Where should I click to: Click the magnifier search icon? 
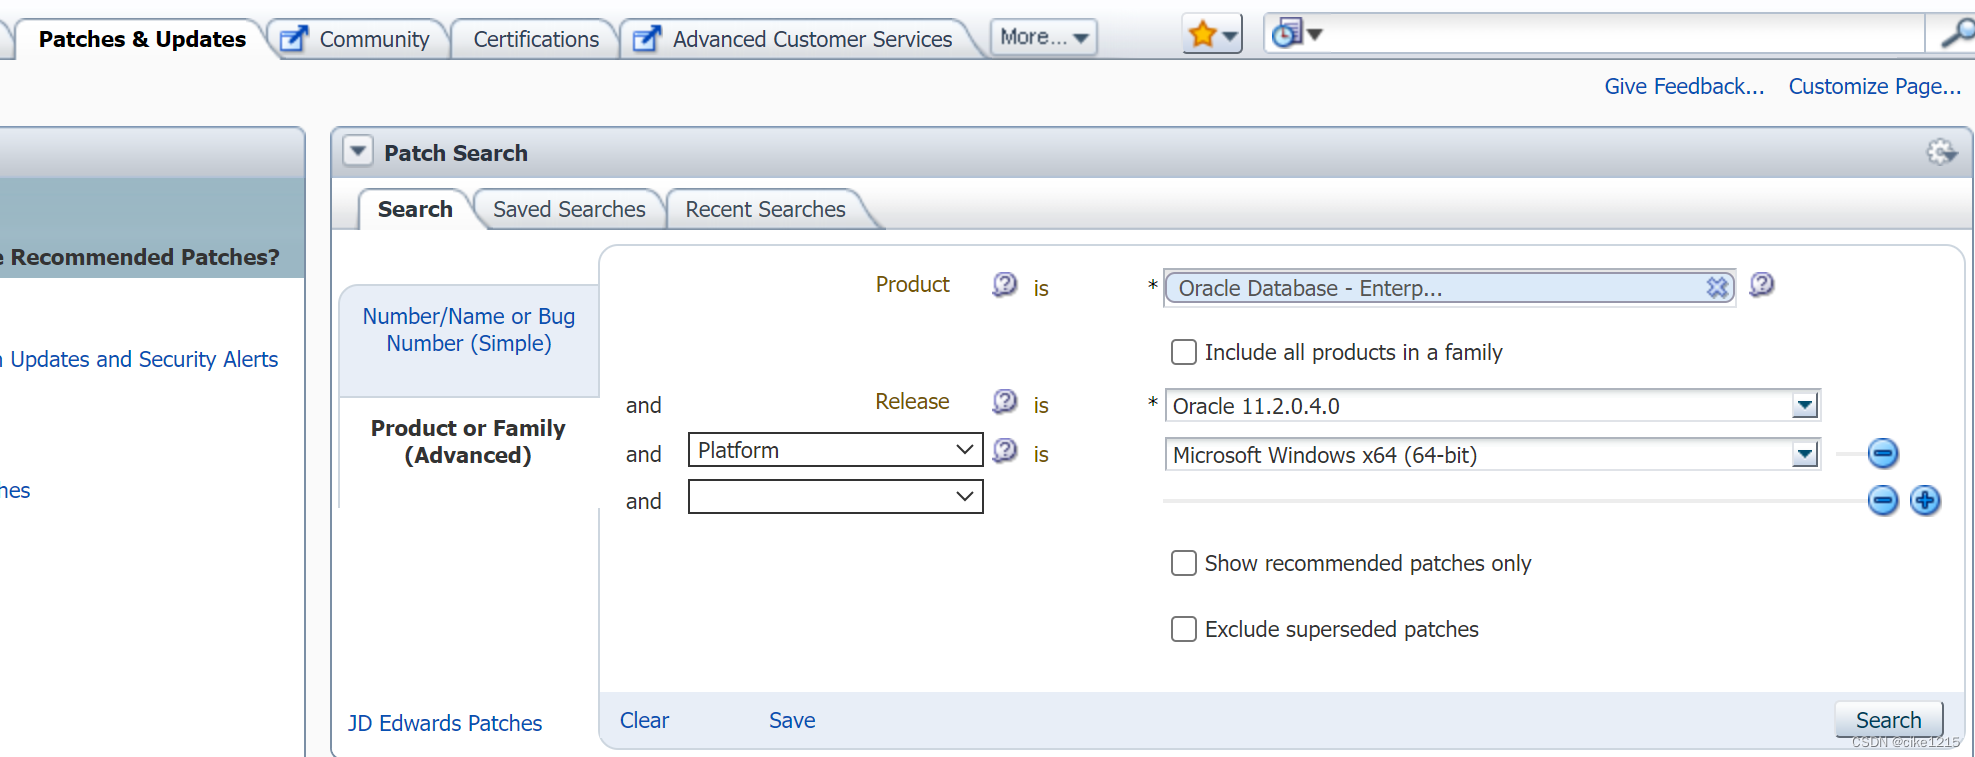pyautogui.click(x=1956, y=34)
